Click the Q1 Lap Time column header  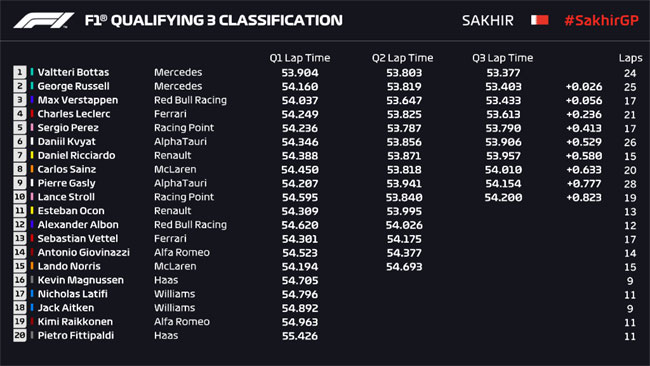point(300,58)
